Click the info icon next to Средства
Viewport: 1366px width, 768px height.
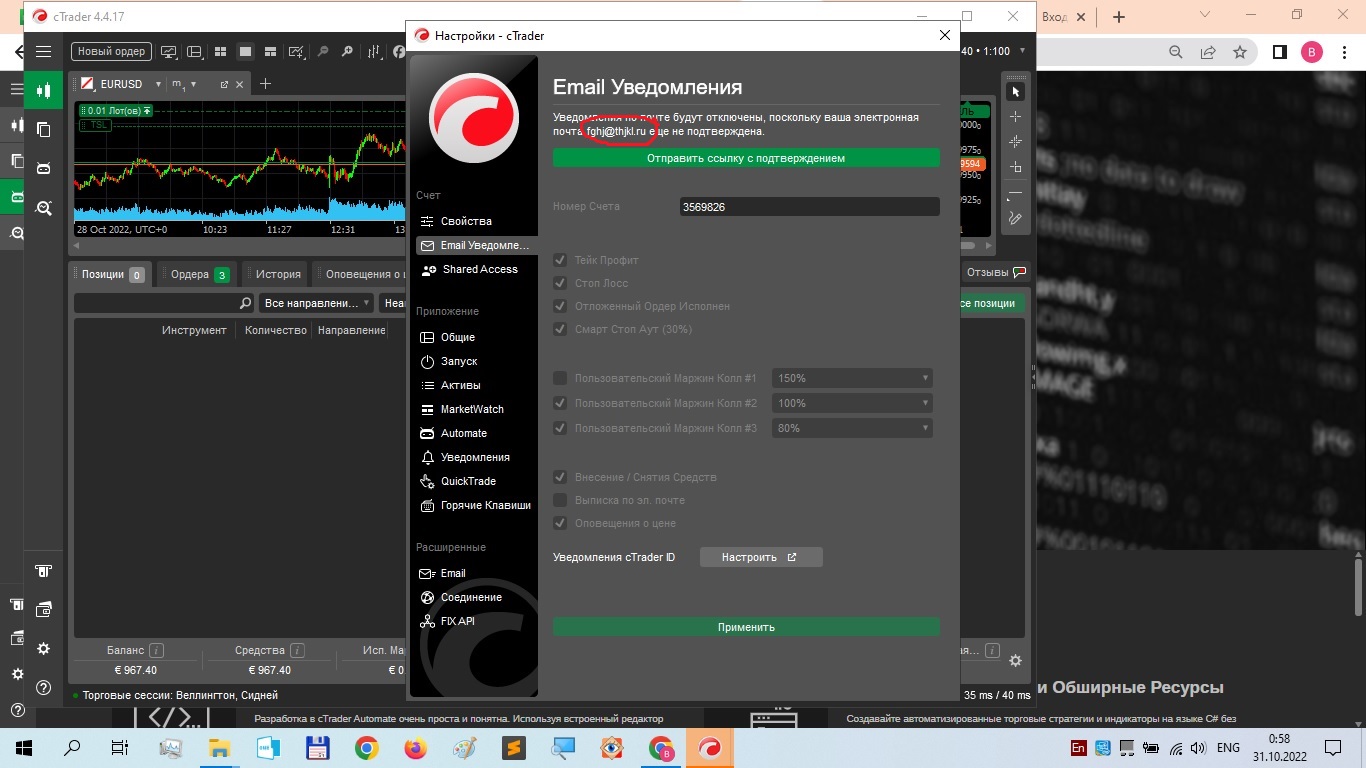click(x=295, y=650)
